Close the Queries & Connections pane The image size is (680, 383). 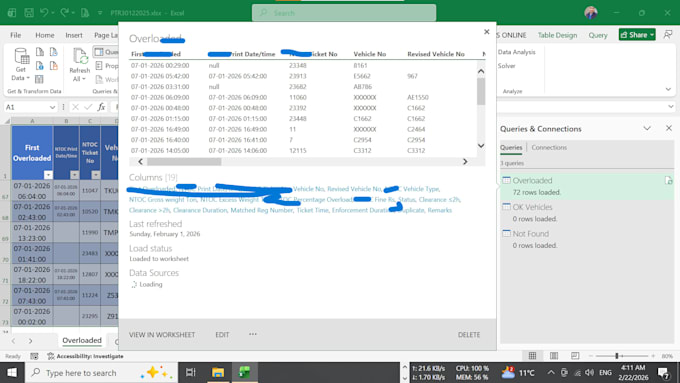(668, 128)
